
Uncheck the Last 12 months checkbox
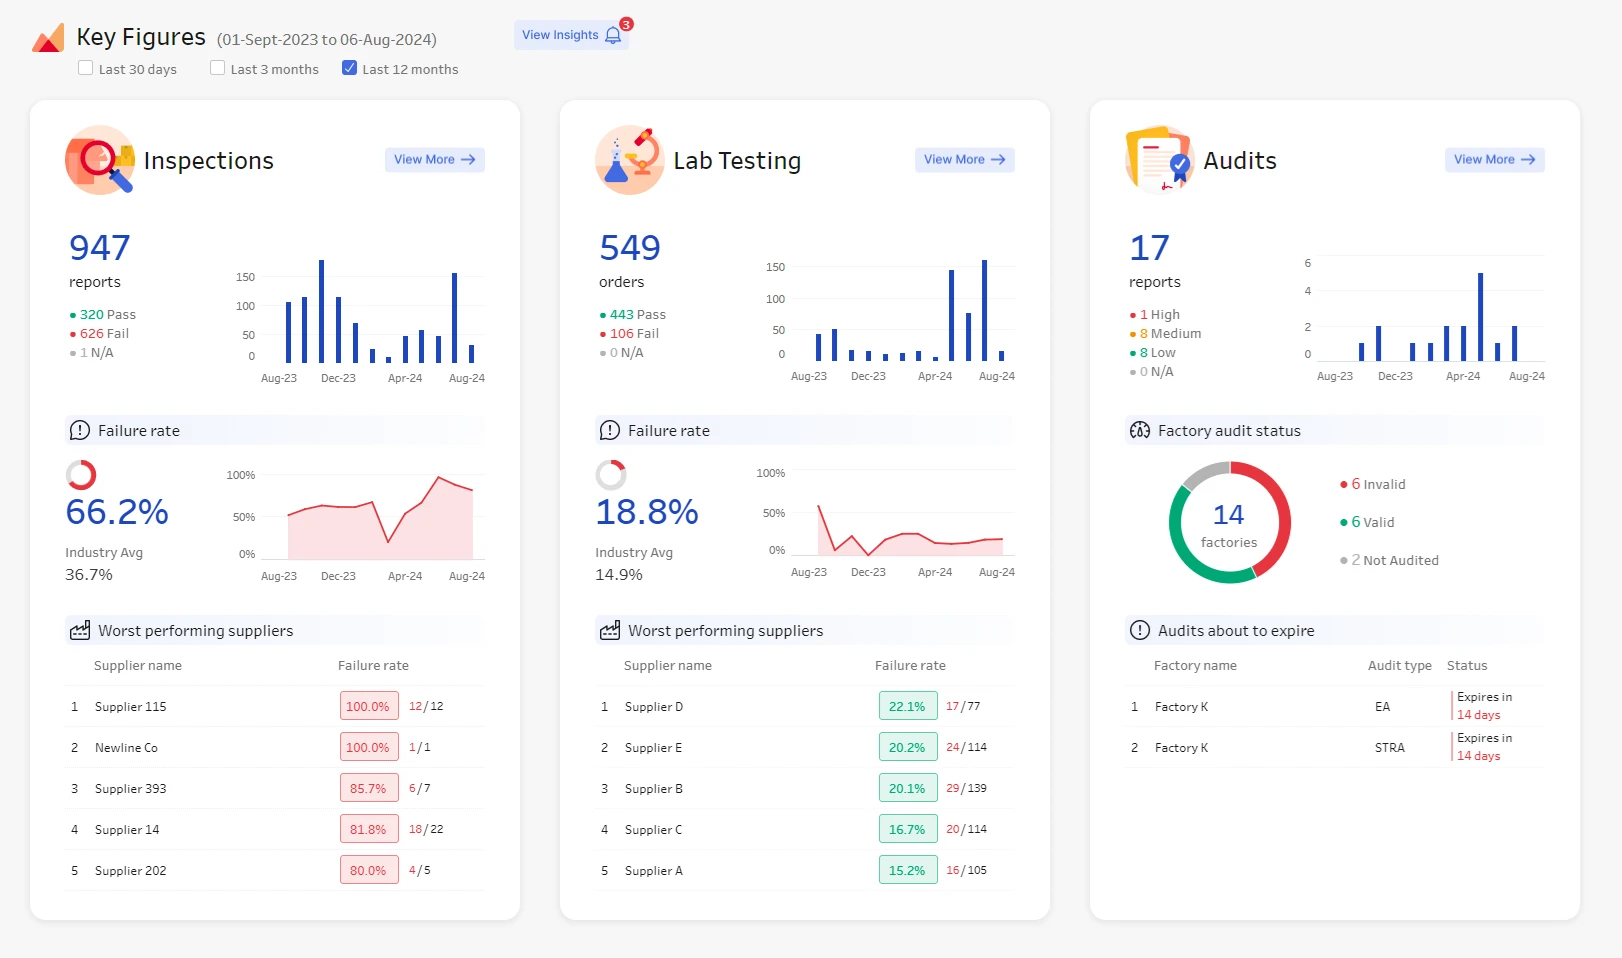(350, 68)
